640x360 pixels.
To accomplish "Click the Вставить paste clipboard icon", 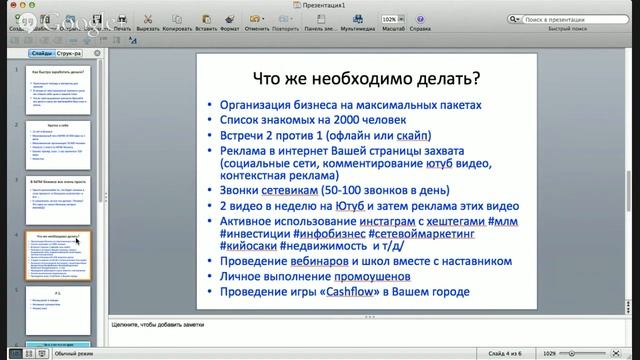I will (206, 19).
